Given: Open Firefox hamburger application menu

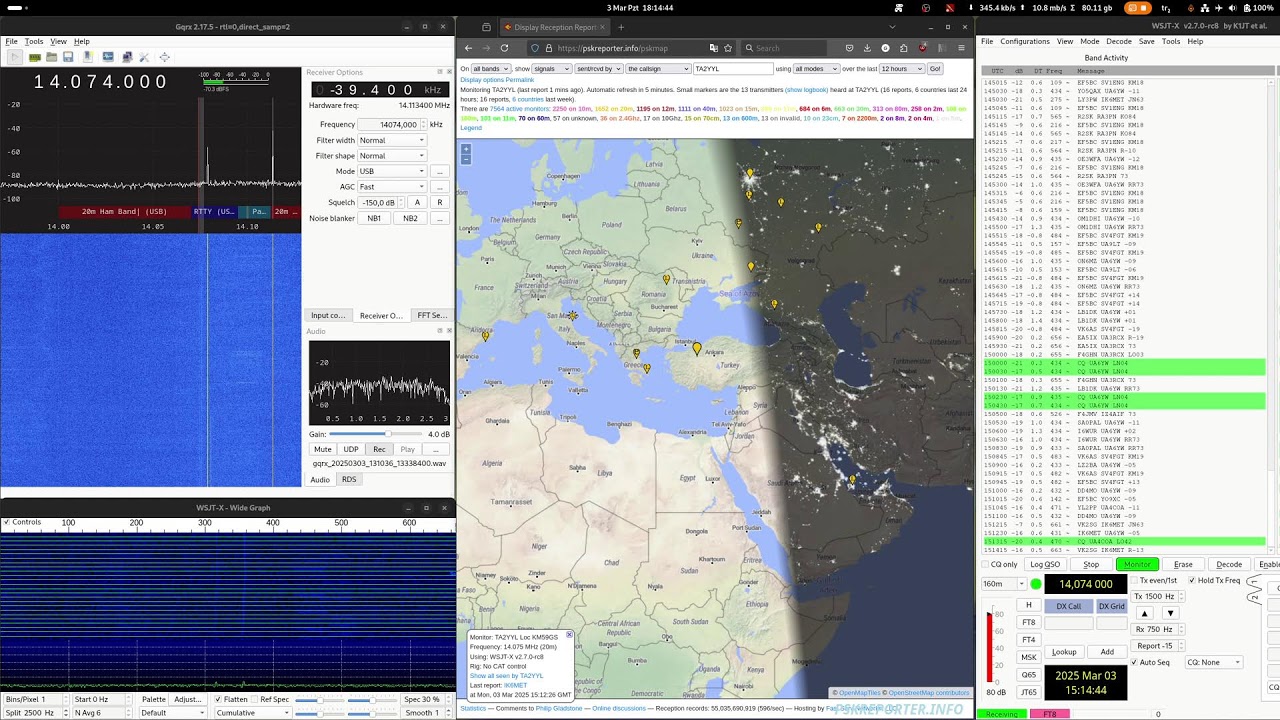Looking at the screenshot, I should point(961,48).
